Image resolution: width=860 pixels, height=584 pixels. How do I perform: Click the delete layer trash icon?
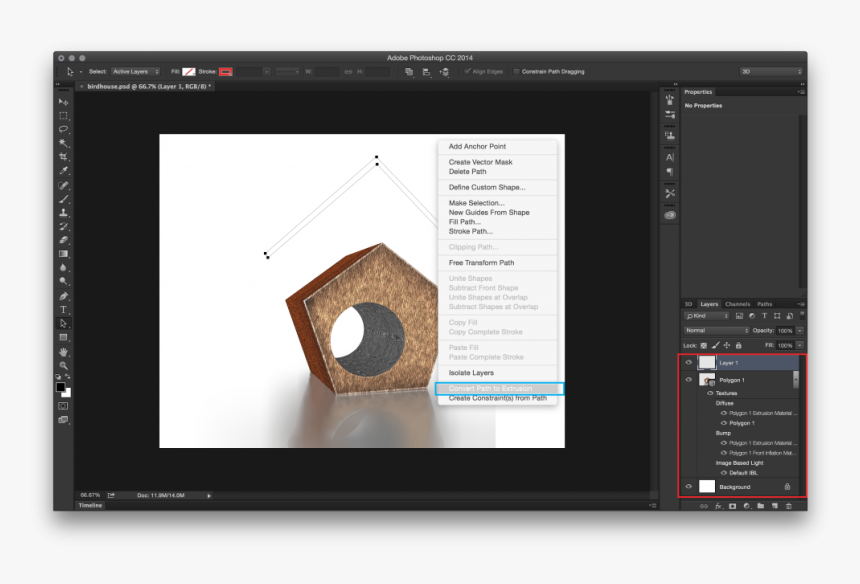[x=788, y=506]
